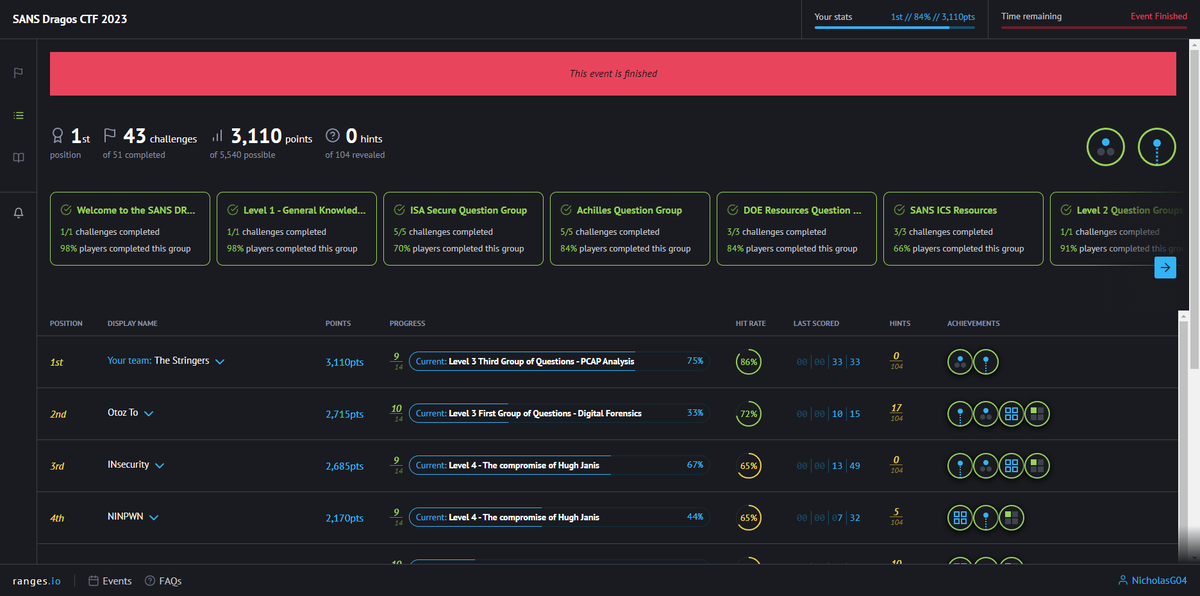Screen dimensions: 1200x596
Task: Open Level 1 - General Knowled... group card
Action: click(297, 229)
